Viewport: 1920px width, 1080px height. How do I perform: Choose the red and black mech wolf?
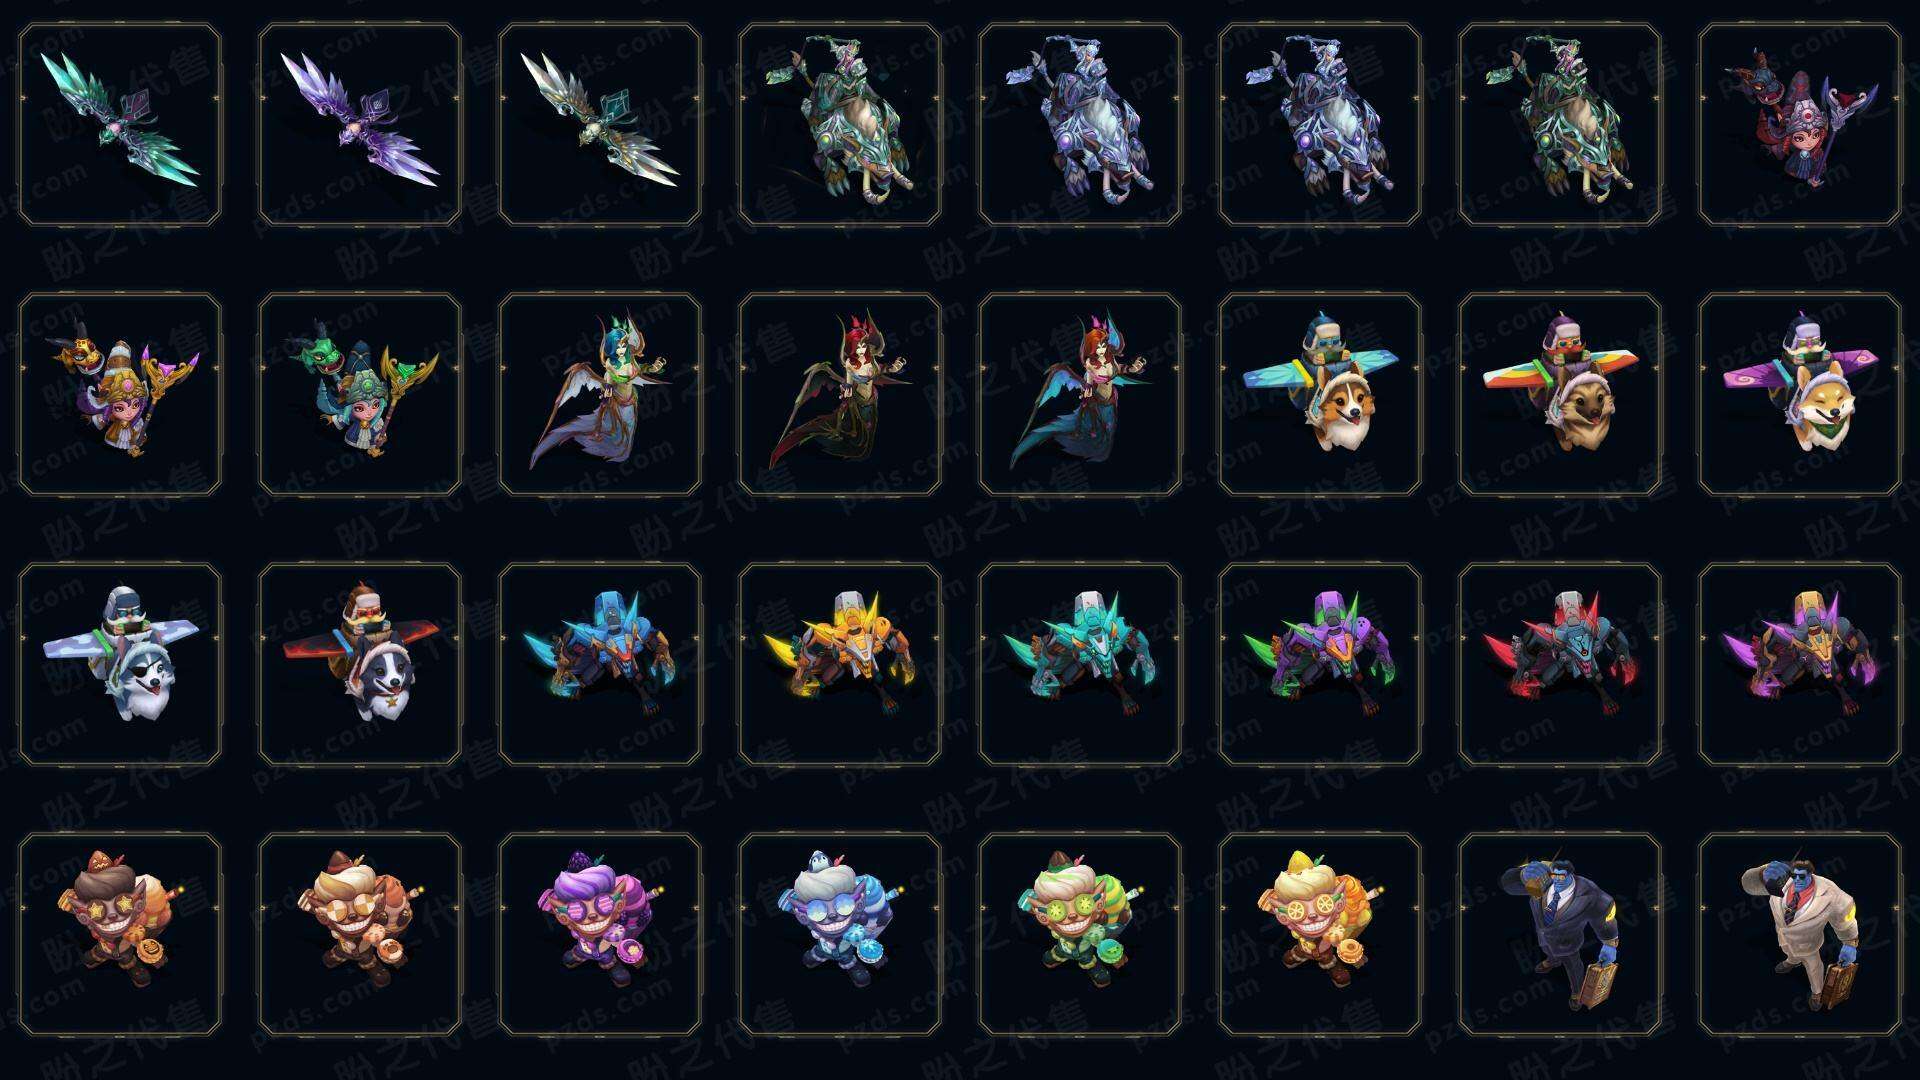(1560, 664)
